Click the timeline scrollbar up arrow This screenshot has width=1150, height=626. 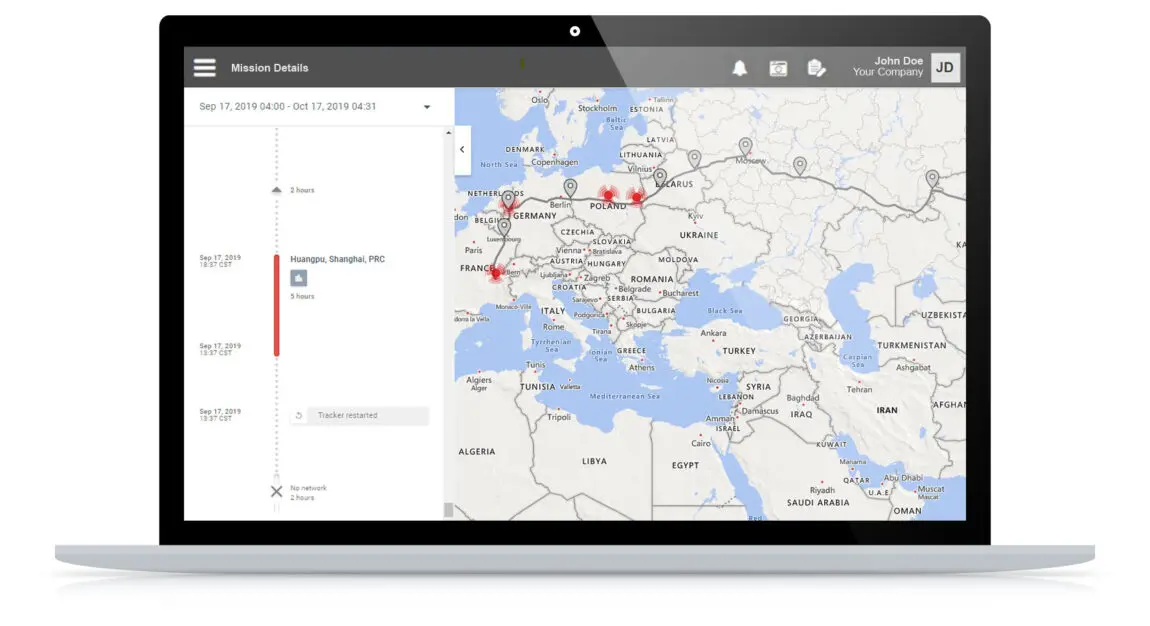(x=449, y=133)
